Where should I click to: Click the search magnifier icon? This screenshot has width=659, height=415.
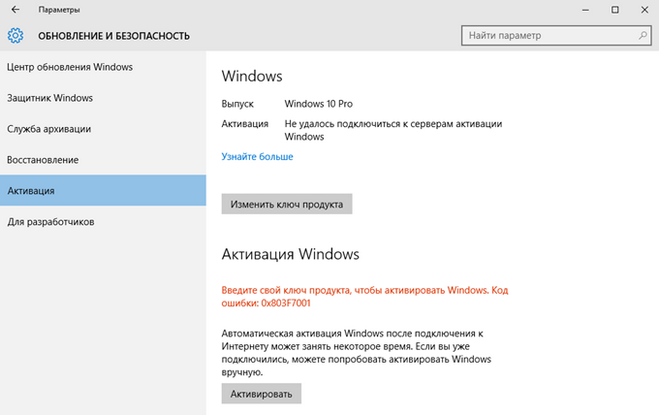pos(643,35)
